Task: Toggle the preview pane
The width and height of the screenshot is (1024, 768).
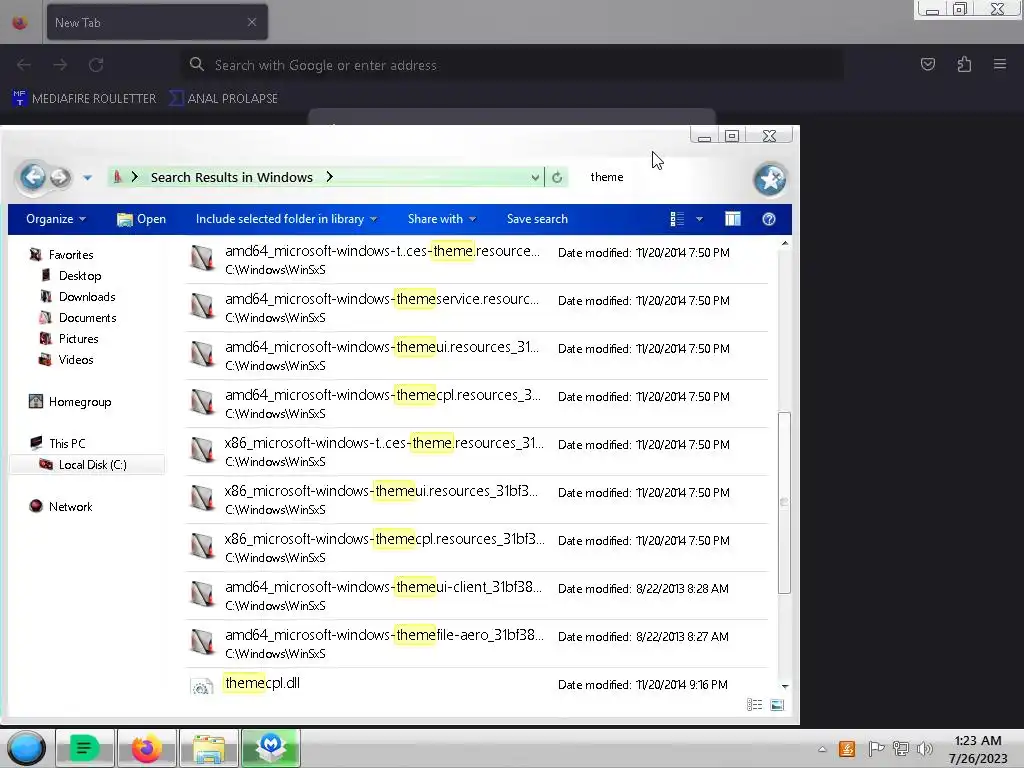Action: click(x=733, y=219)
